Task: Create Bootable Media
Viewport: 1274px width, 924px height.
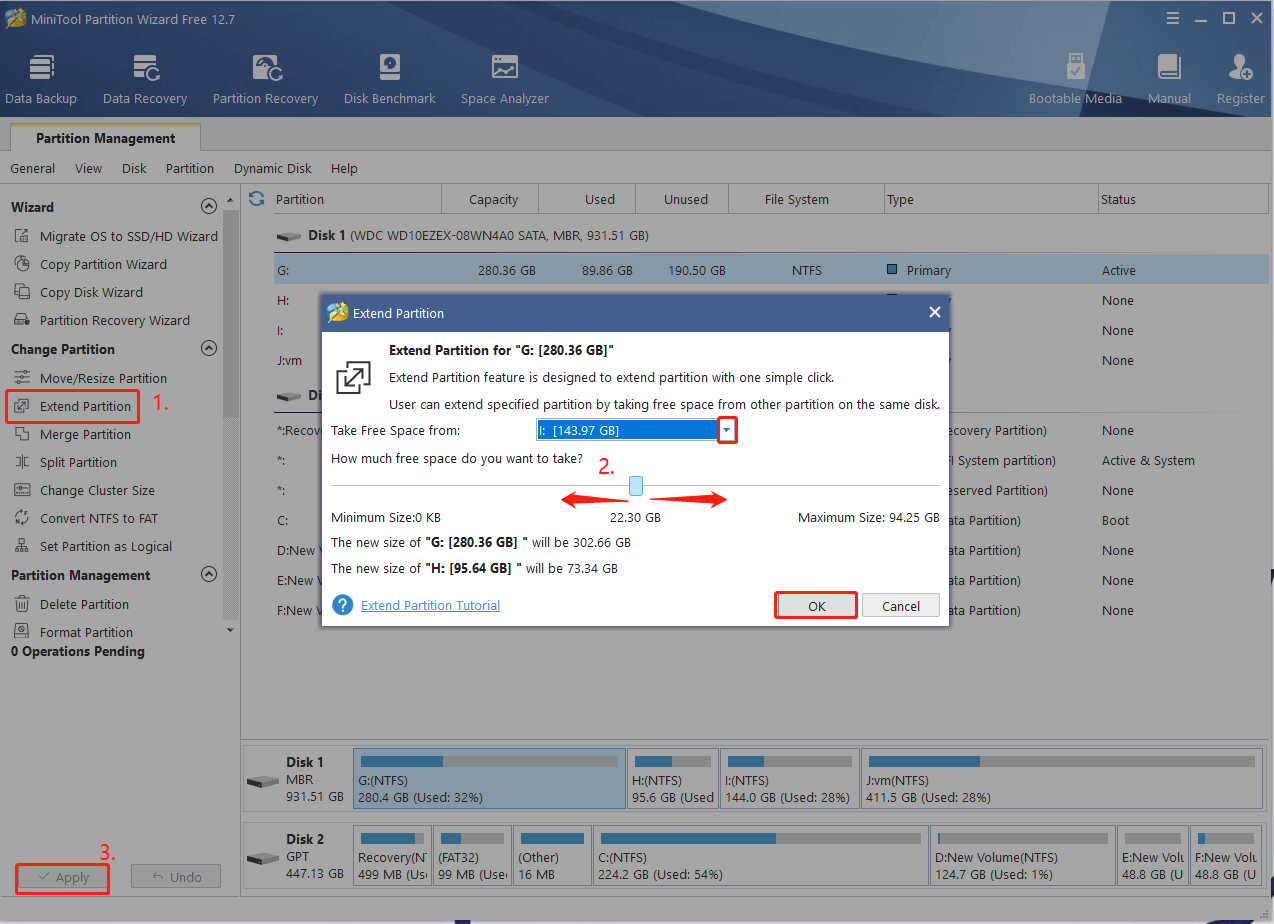Action: (1075, 79)
